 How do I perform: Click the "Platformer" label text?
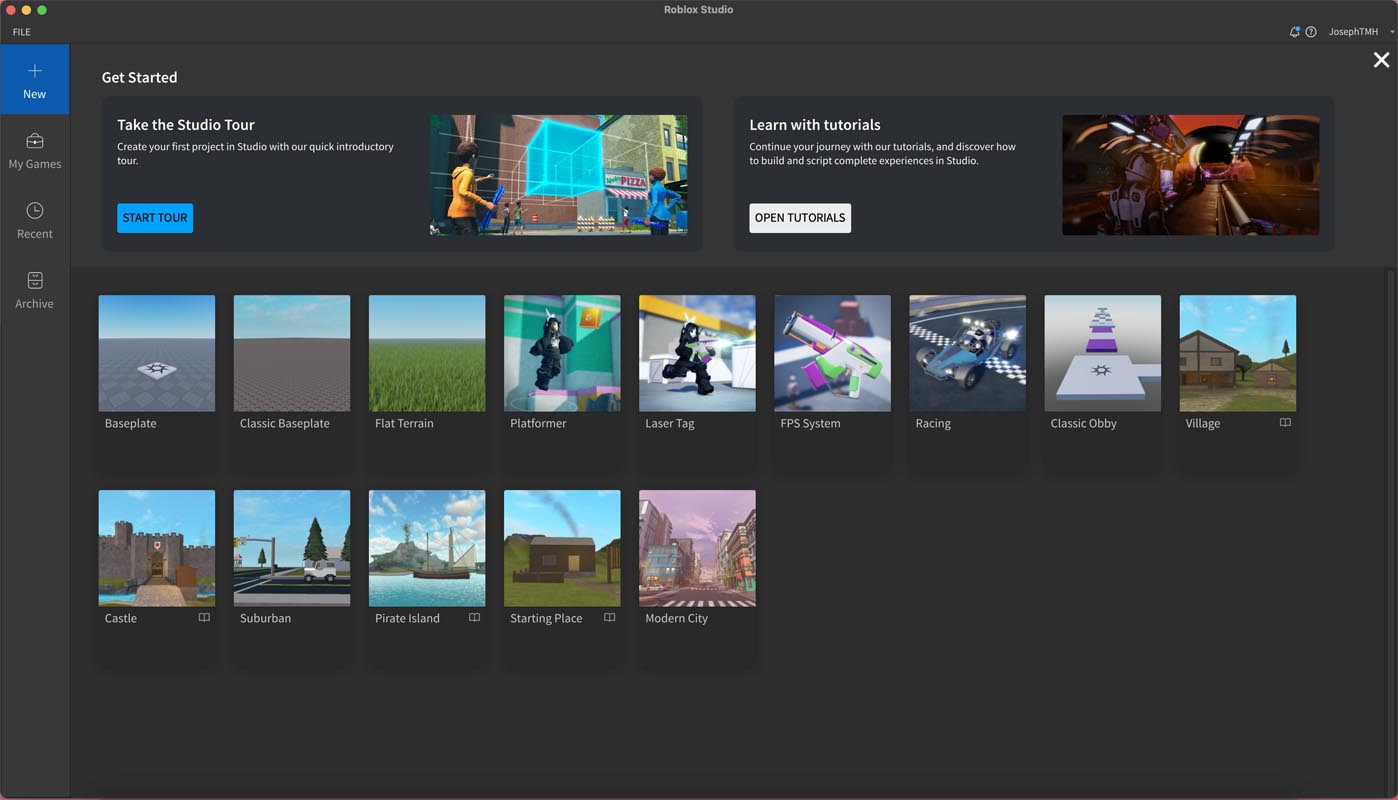[538, 424]
